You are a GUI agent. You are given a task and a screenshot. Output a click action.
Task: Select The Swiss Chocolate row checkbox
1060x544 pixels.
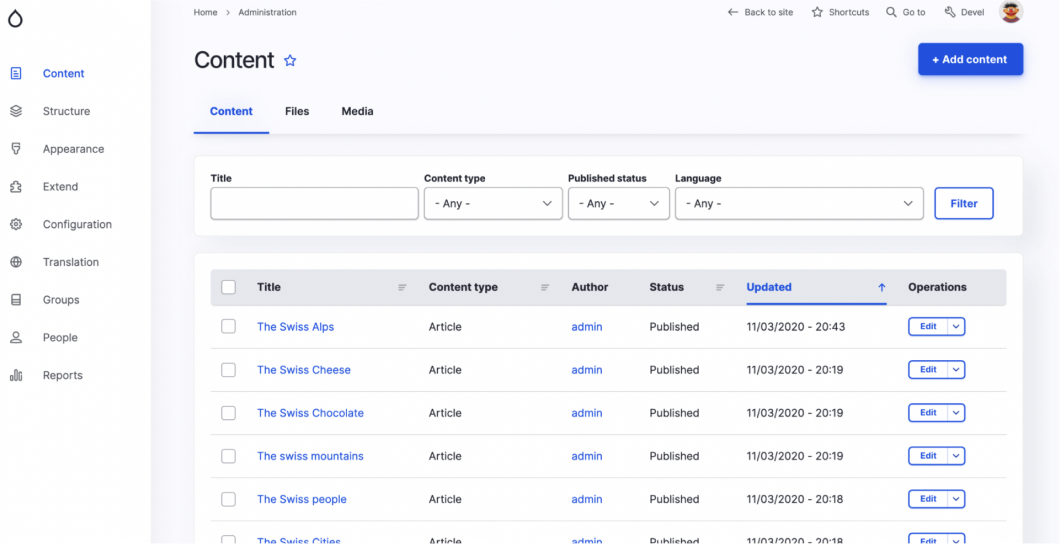coord(228,413)
